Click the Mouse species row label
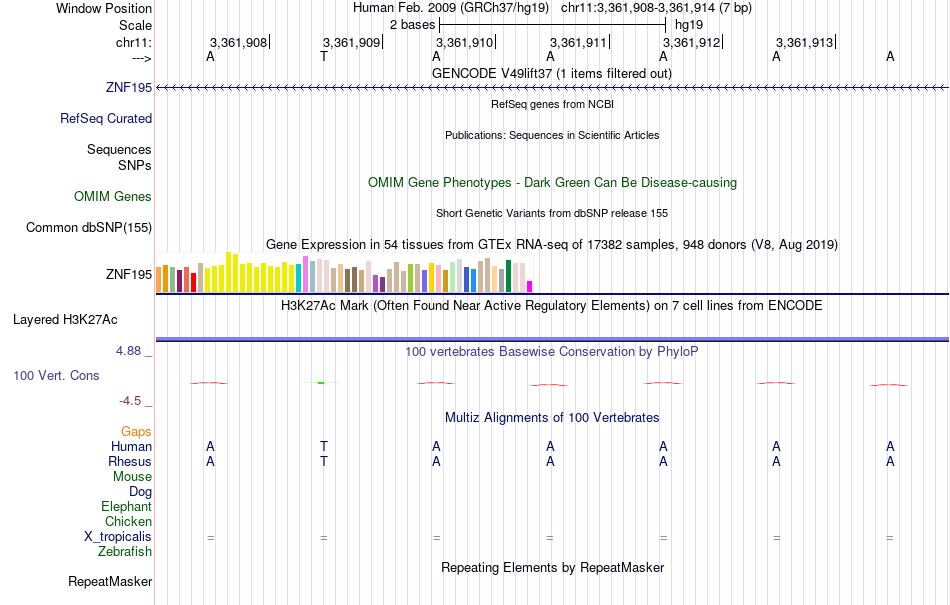 coord(132,477)
